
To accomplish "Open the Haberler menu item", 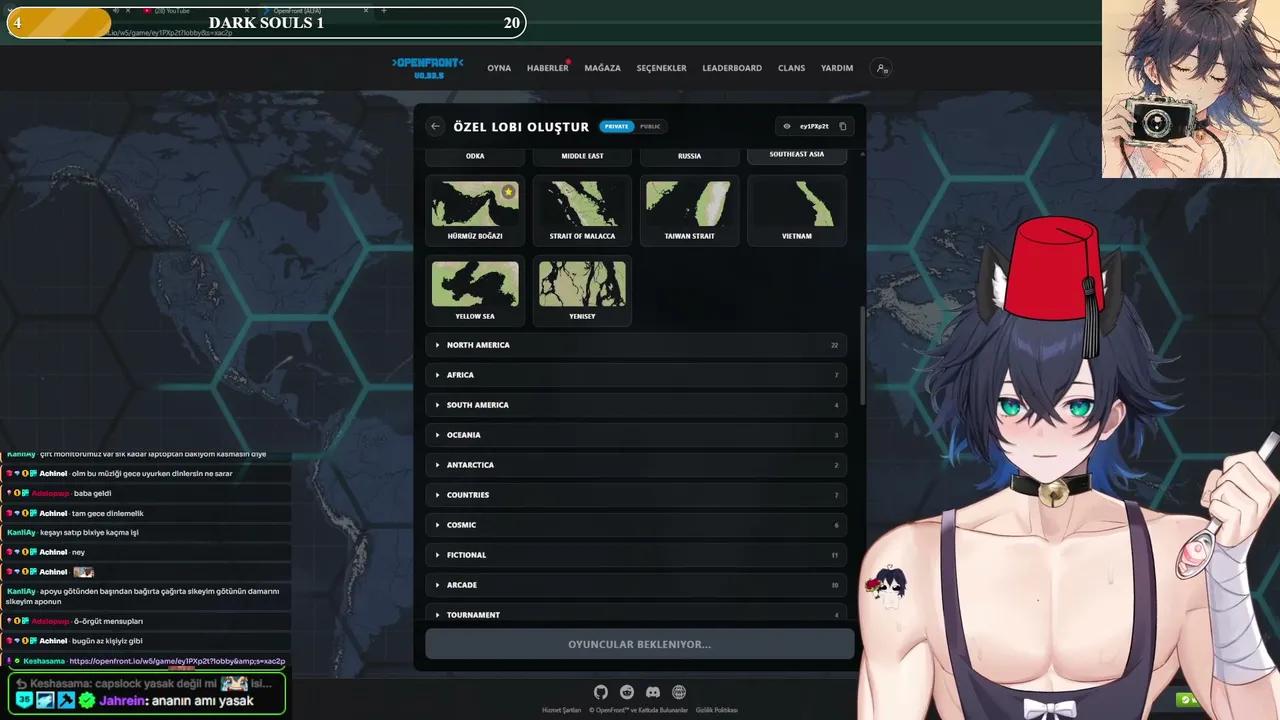I will 547,68.
